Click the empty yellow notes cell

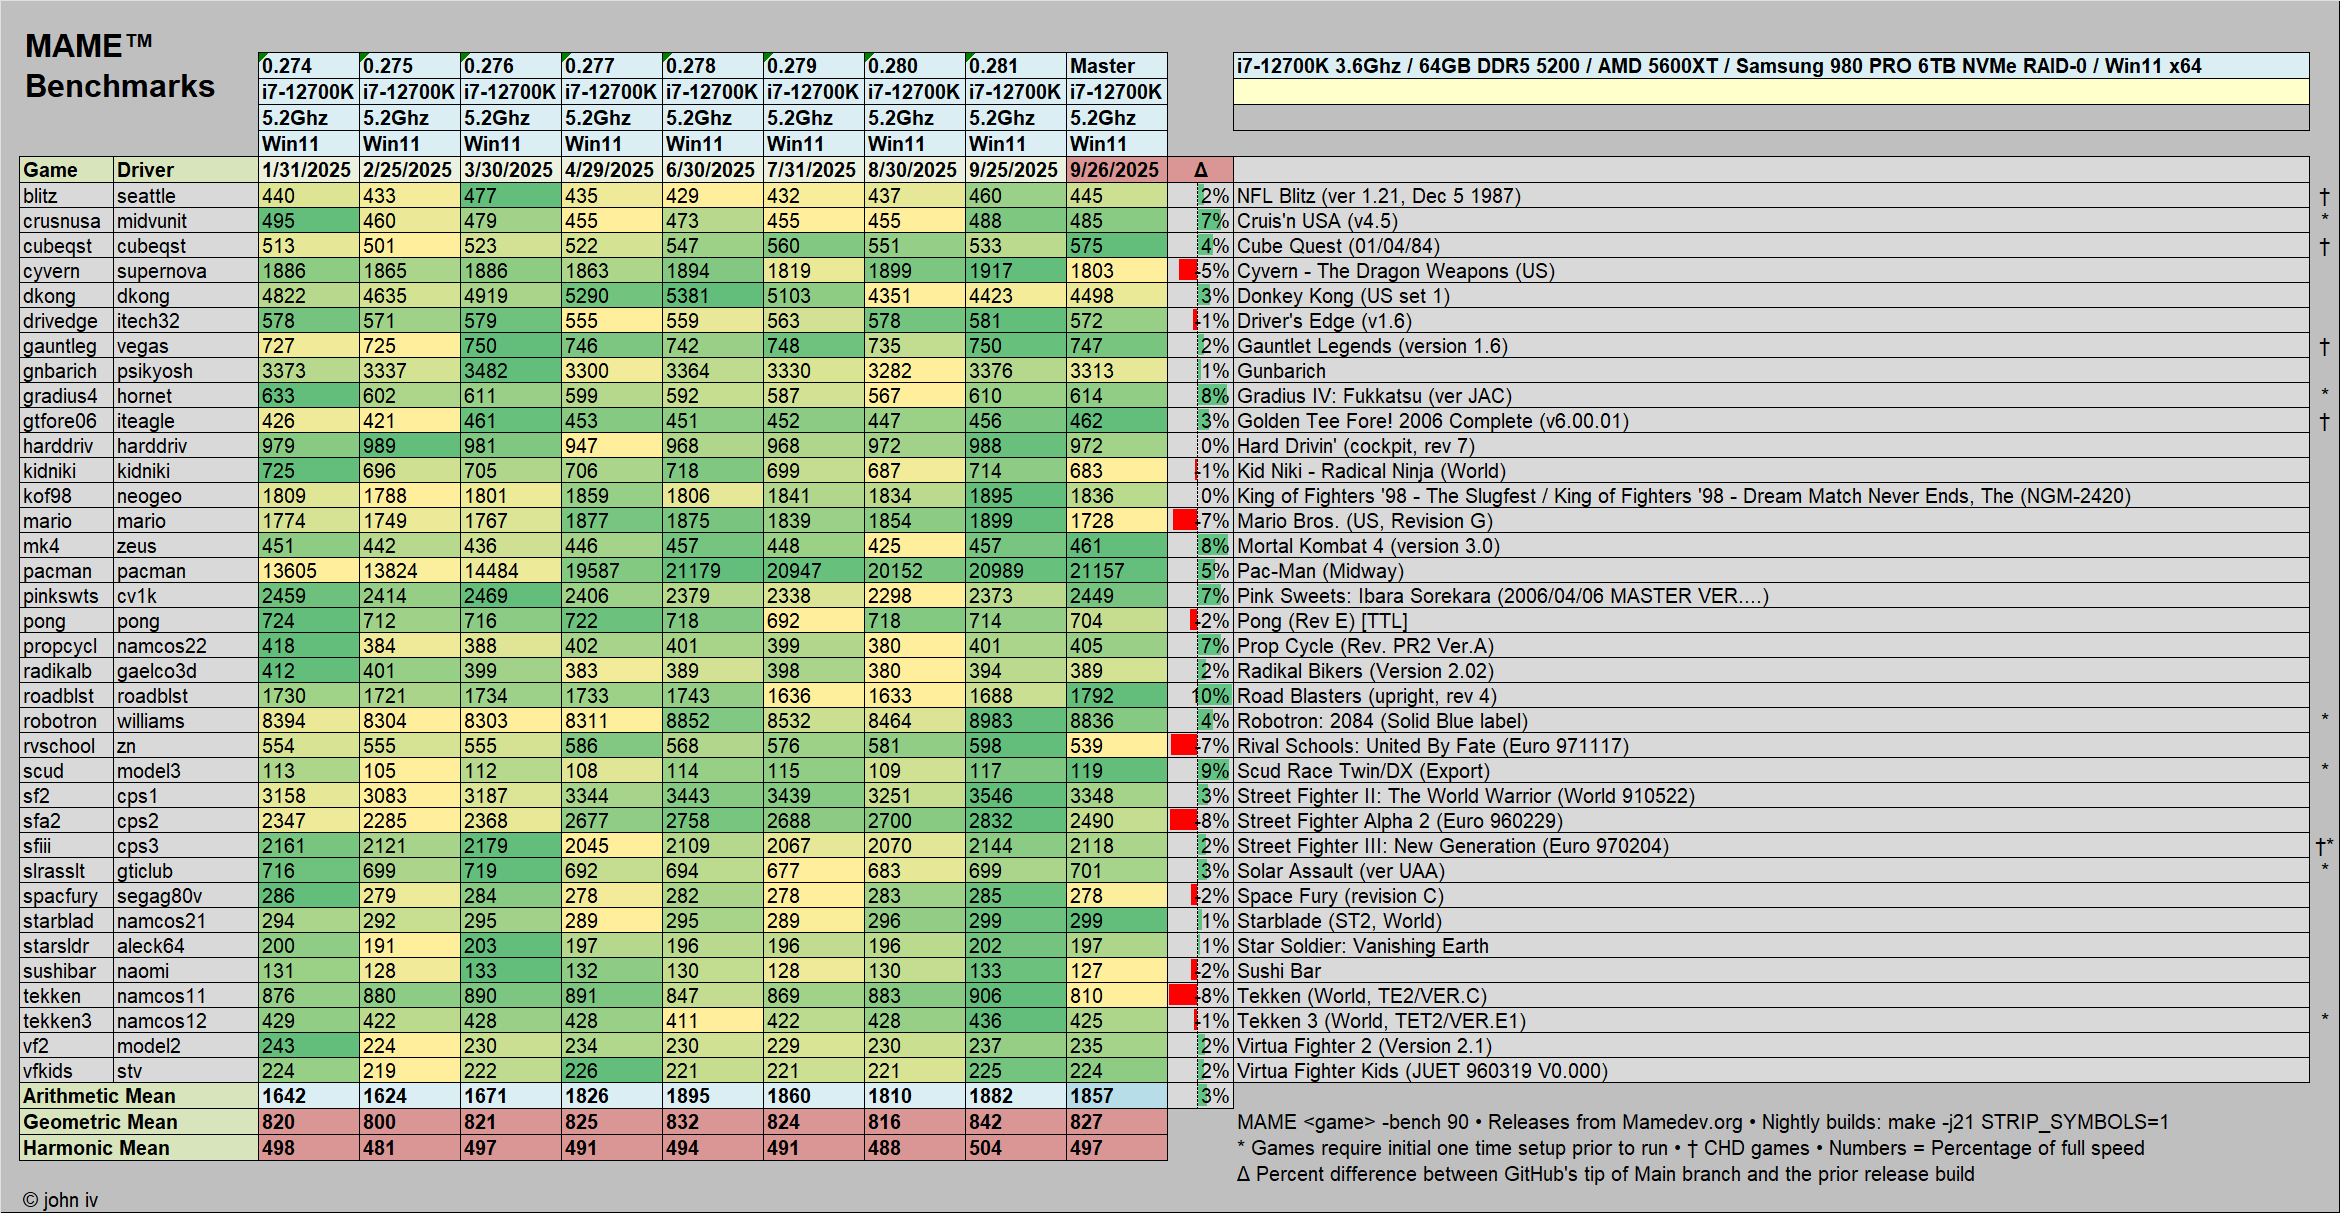(x=1771, y=92)
